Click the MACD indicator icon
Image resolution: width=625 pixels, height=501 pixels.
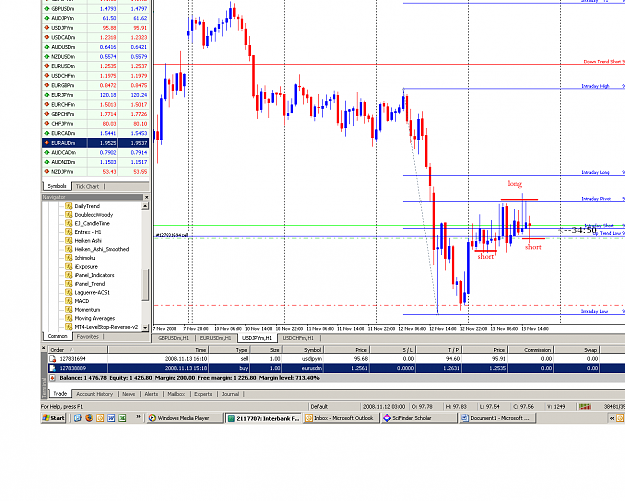click(69, 301)
